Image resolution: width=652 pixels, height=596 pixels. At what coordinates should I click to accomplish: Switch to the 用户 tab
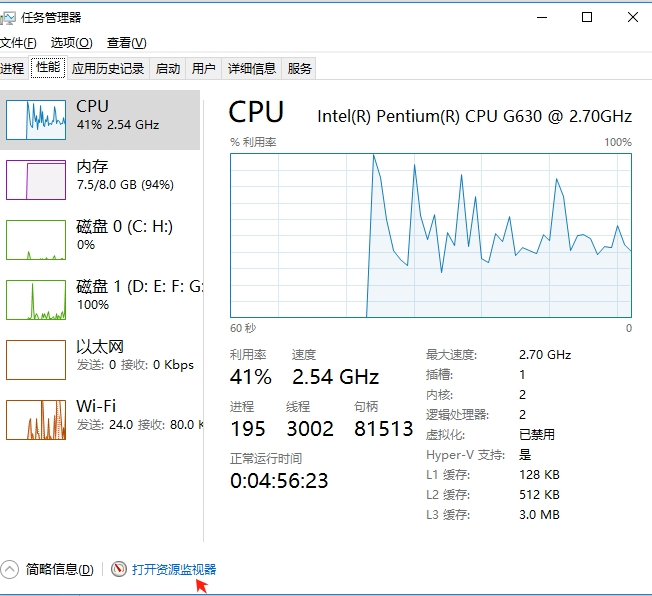(203, 68)
